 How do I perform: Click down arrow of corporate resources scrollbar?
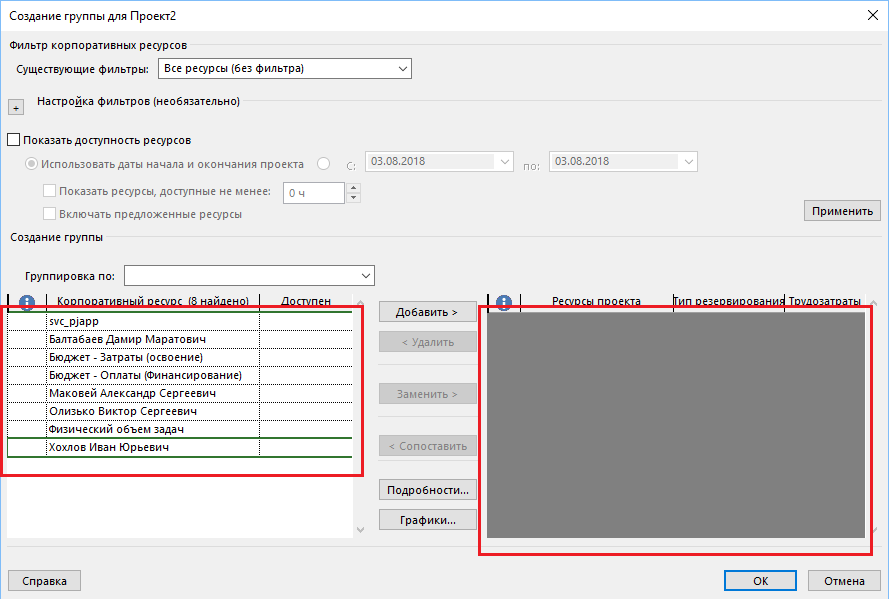coord(360,530)
